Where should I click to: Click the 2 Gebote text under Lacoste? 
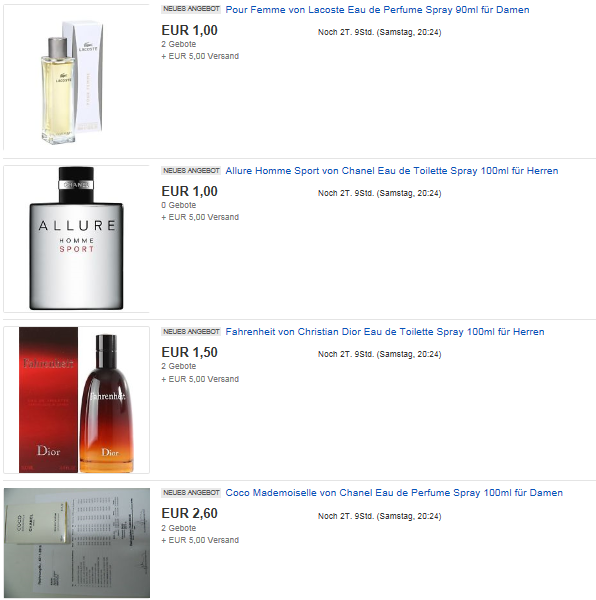179,44
